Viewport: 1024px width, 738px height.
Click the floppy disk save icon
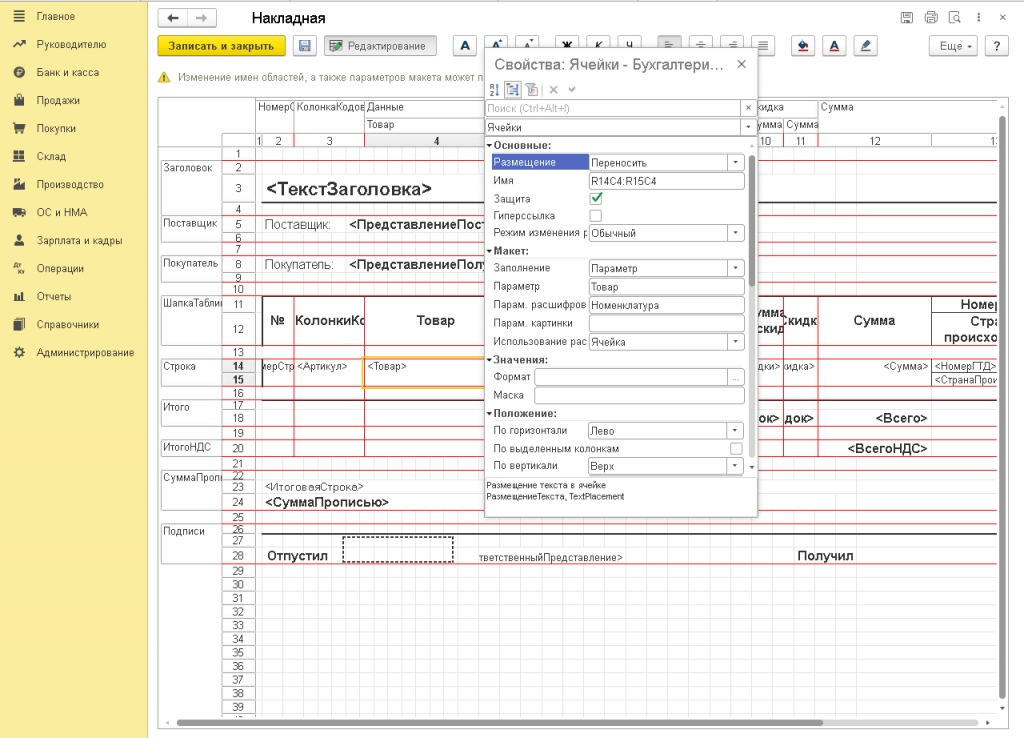click(305, 46)
